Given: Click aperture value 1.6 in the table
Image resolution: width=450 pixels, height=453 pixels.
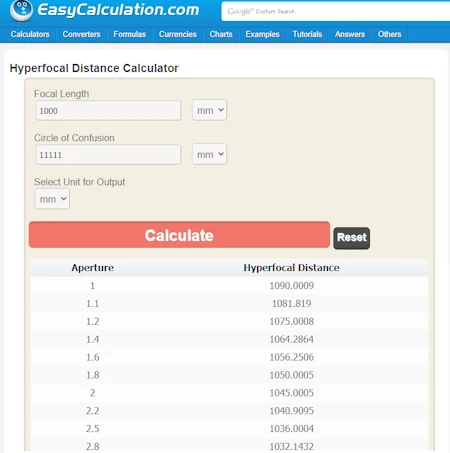Looking at the screenshot, I should tap(93, 357).
